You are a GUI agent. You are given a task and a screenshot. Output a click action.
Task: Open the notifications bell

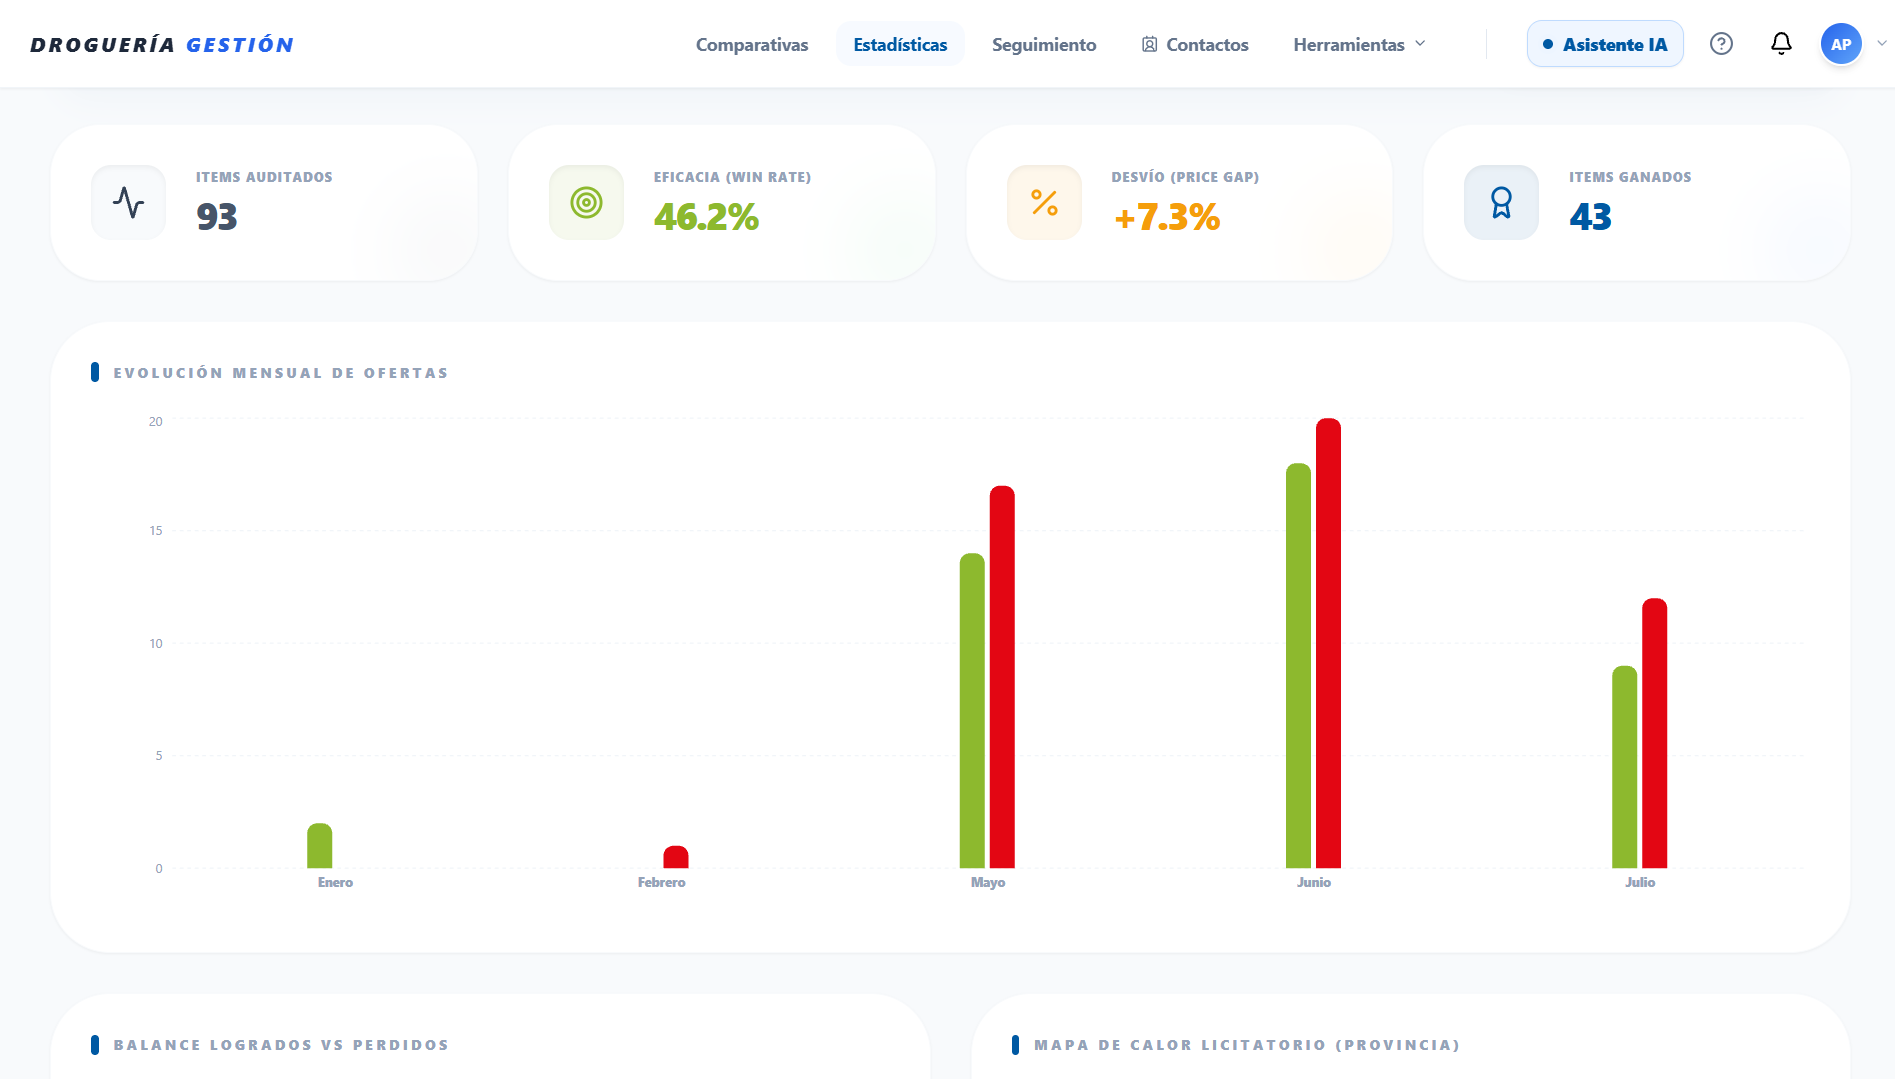pos(1781,44)
